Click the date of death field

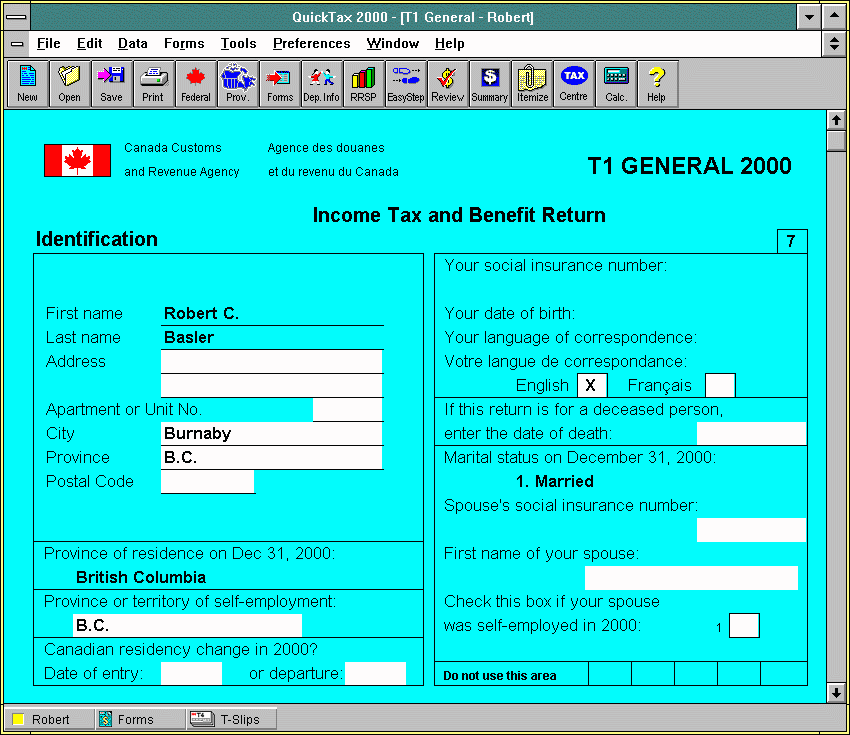751,434
